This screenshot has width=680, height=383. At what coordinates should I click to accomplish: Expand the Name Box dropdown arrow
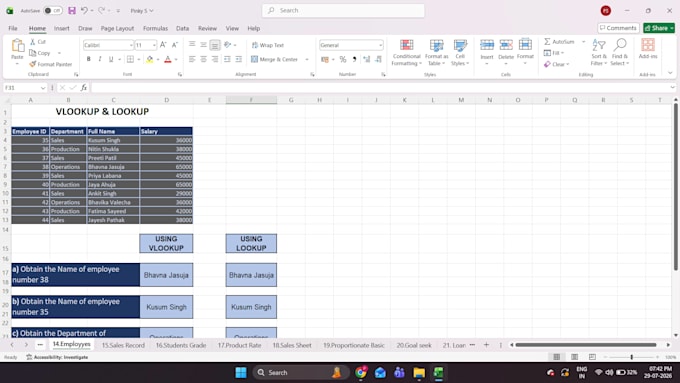[43, 88]
